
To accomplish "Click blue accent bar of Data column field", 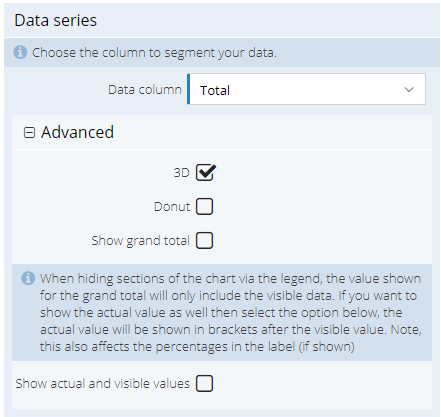I will tap(189, 89).
